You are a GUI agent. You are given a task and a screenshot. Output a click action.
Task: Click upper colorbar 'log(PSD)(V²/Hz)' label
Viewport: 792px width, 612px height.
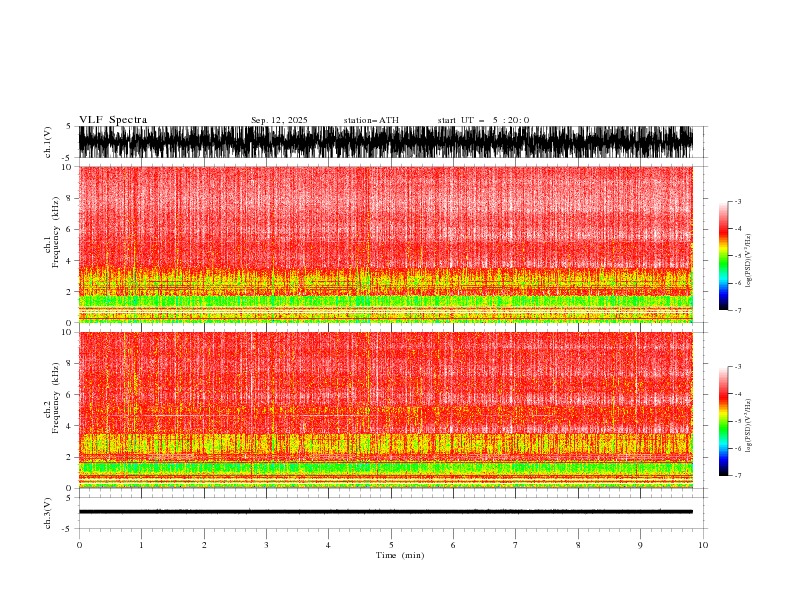(749, 261)
